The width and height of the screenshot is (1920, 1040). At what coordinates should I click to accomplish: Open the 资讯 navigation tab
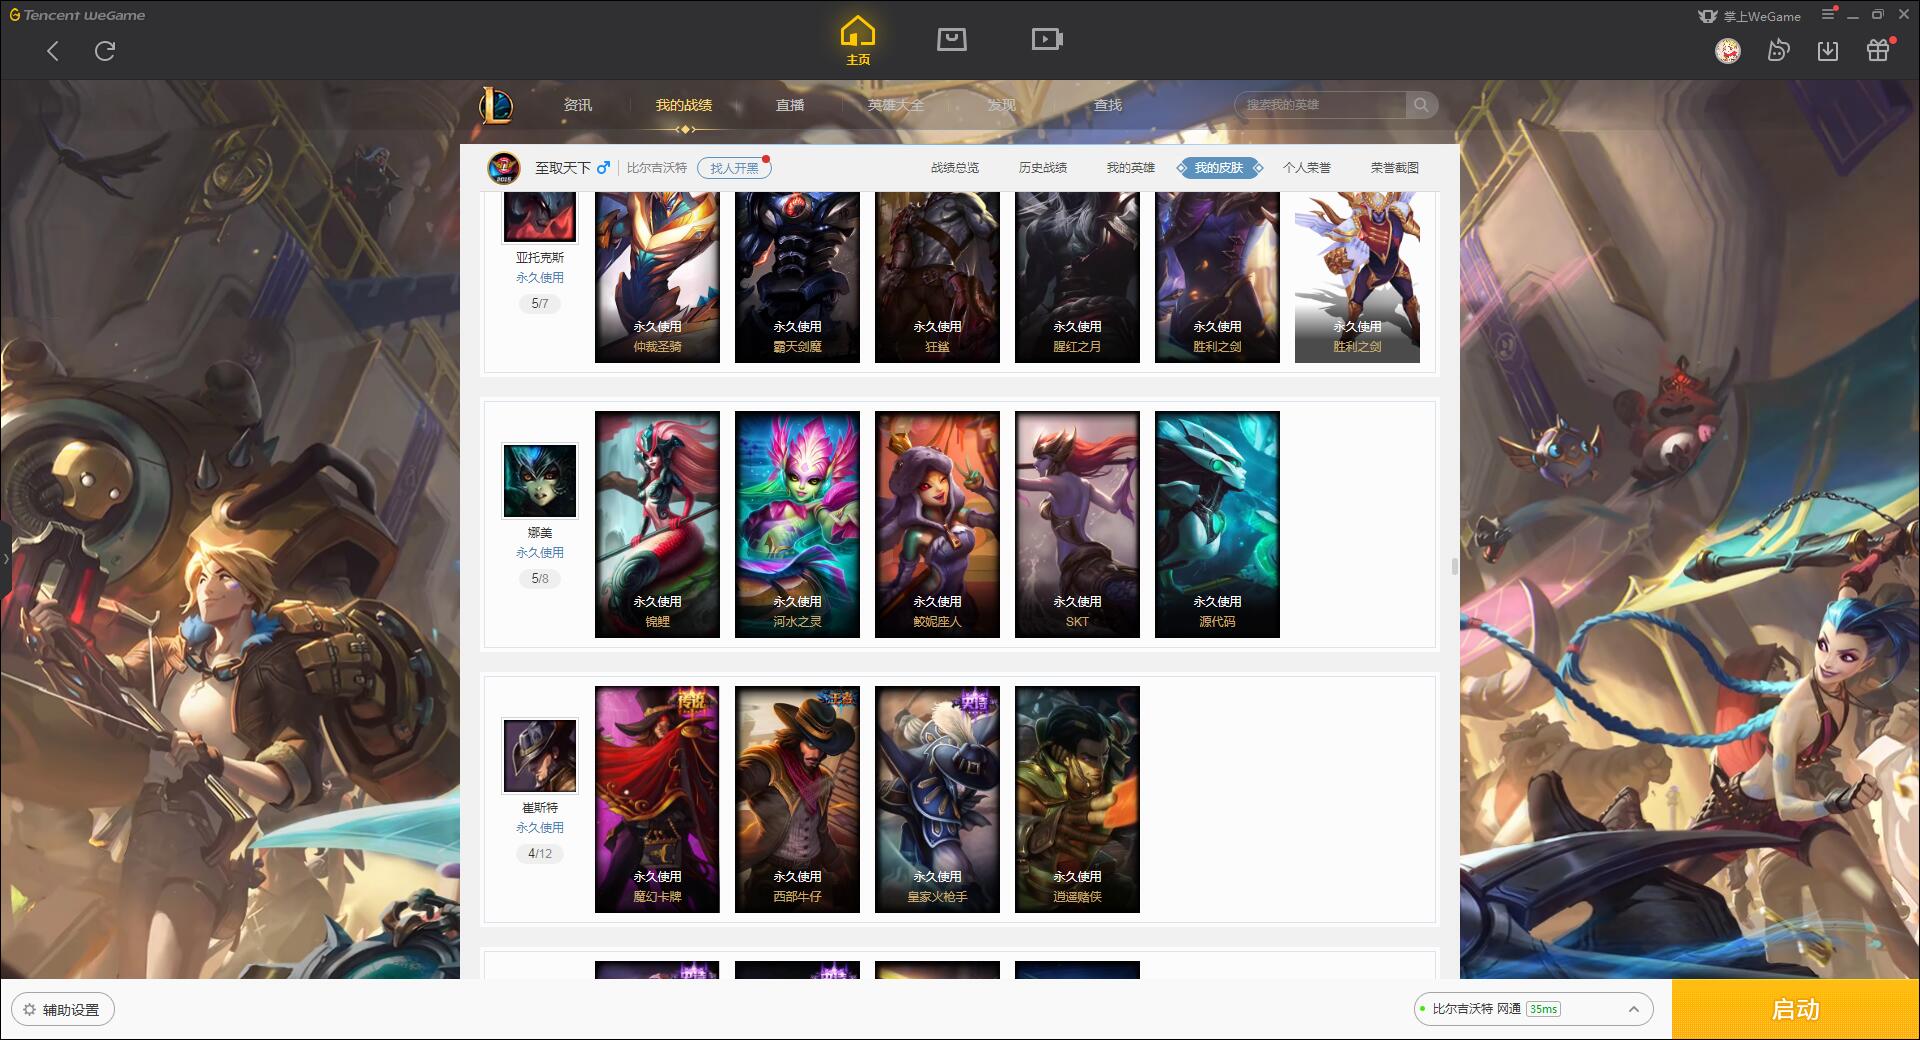(578, 105)
